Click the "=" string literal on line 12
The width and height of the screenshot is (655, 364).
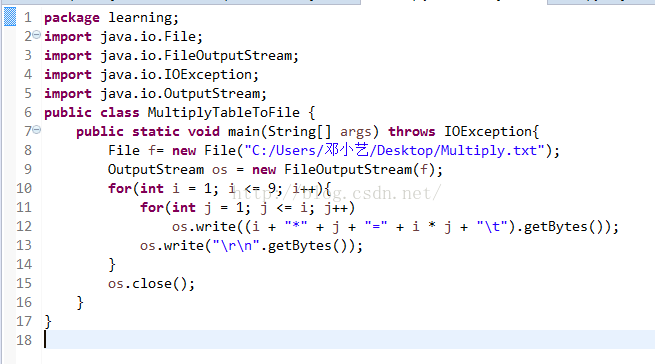[x=376, y=226]
